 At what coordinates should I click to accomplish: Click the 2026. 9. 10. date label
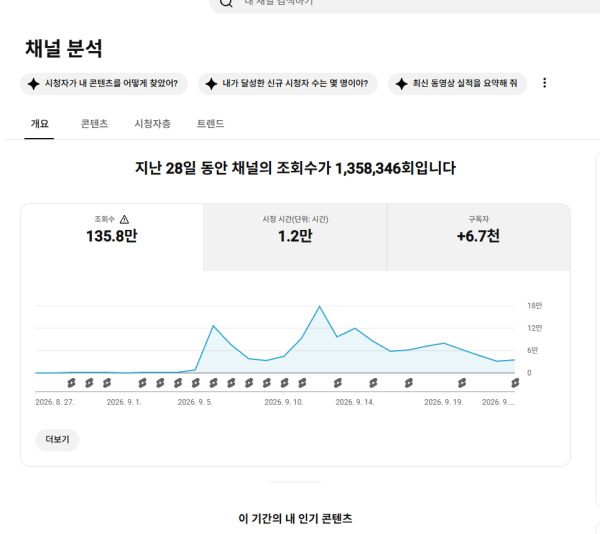click(284, 402)
